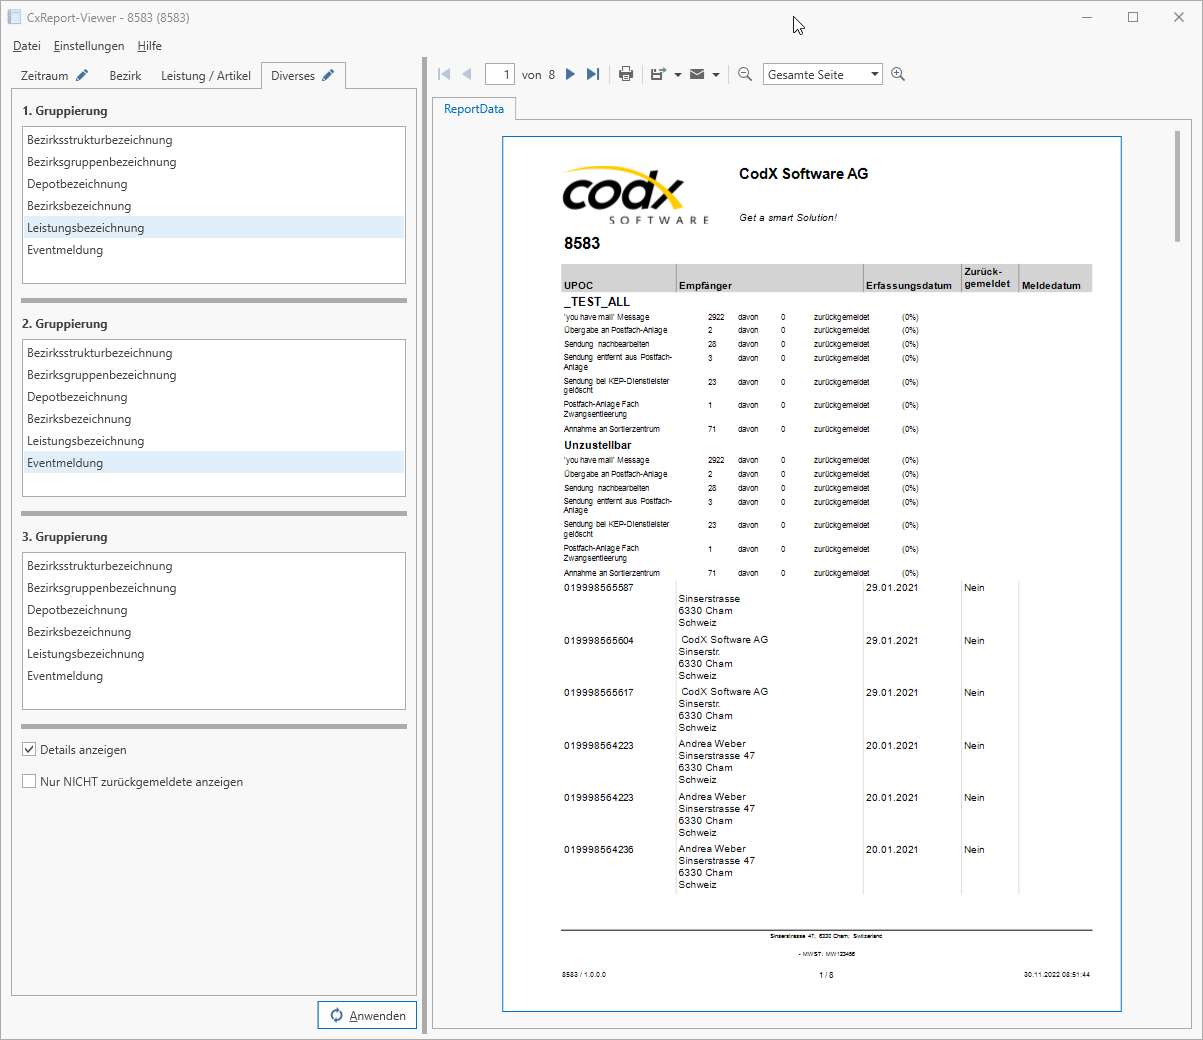1203x1040 pixels.
Task: Jump to the first report page
Action: click(x=443, y=73)
